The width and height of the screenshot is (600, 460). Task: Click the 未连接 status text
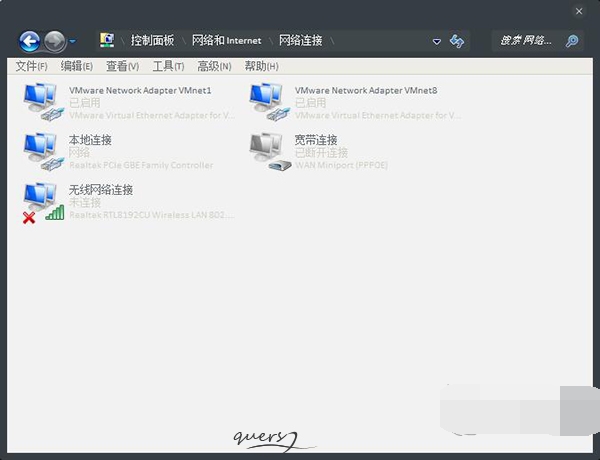point(85,202)
